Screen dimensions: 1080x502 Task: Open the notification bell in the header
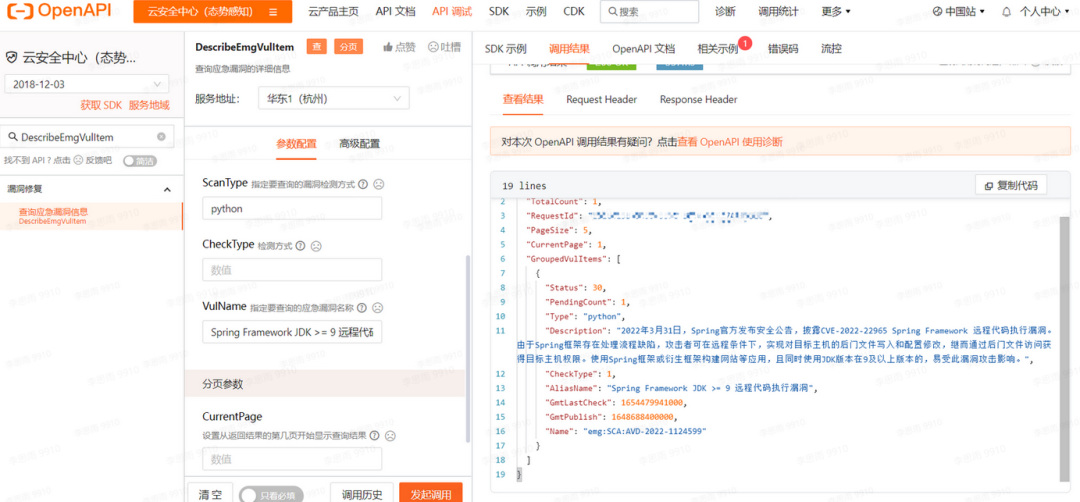1005,12
